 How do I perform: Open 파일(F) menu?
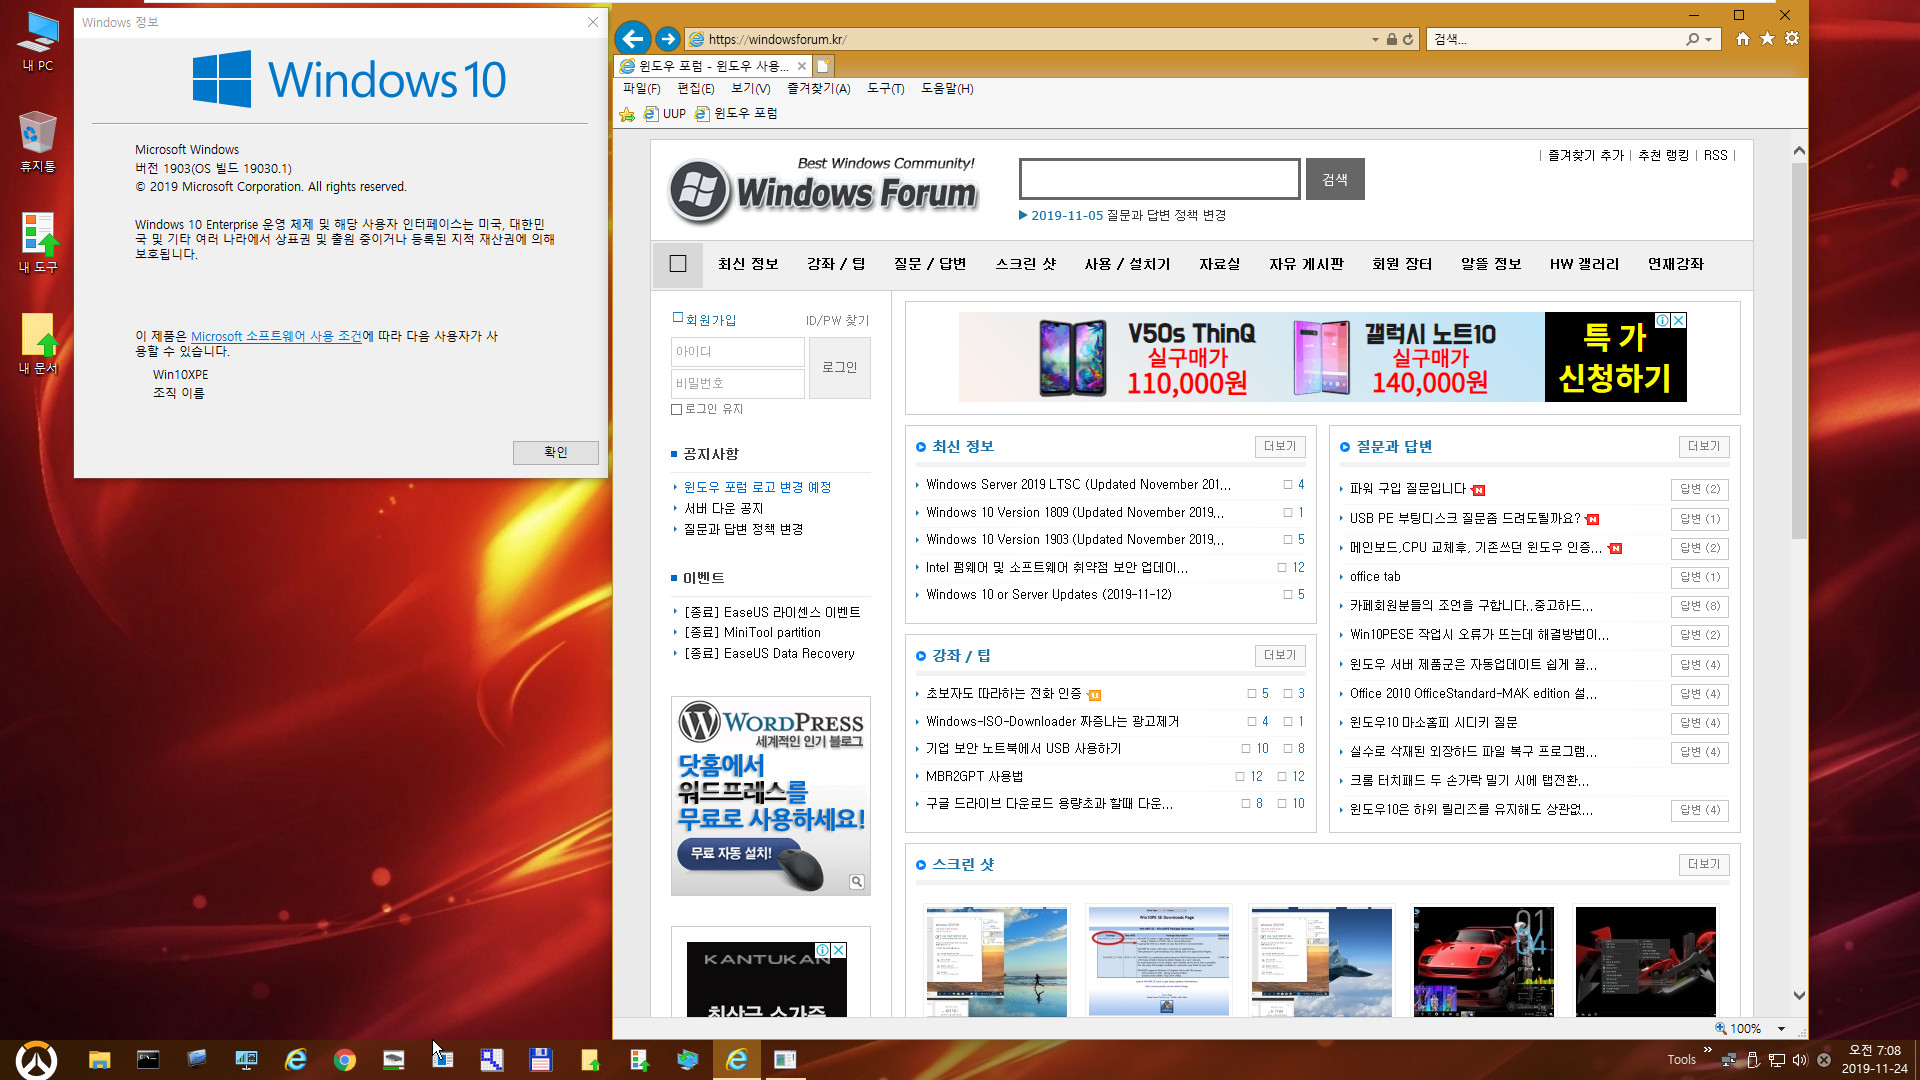641,89
